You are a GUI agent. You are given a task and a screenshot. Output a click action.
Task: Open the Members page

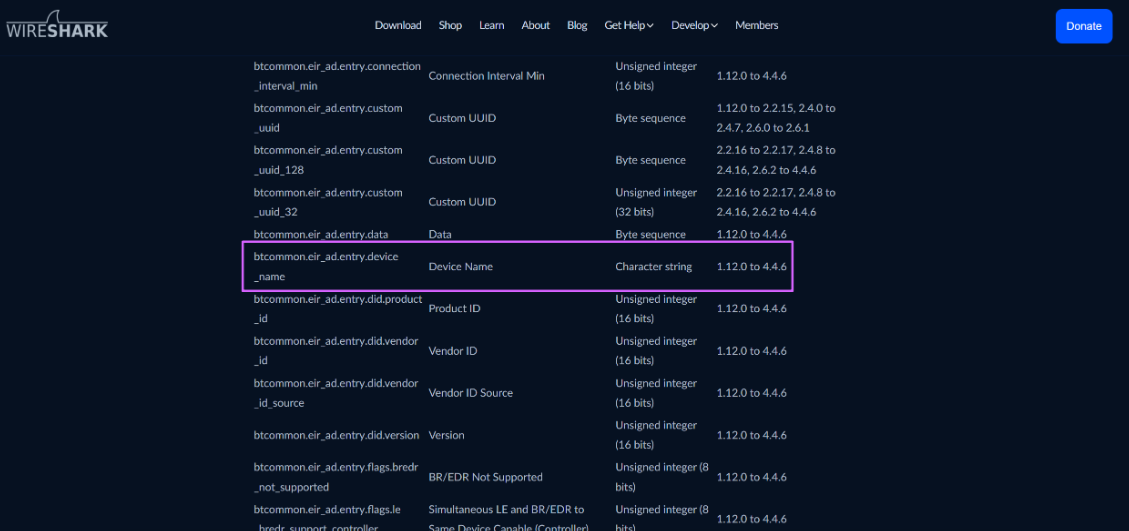coord(756,25)
